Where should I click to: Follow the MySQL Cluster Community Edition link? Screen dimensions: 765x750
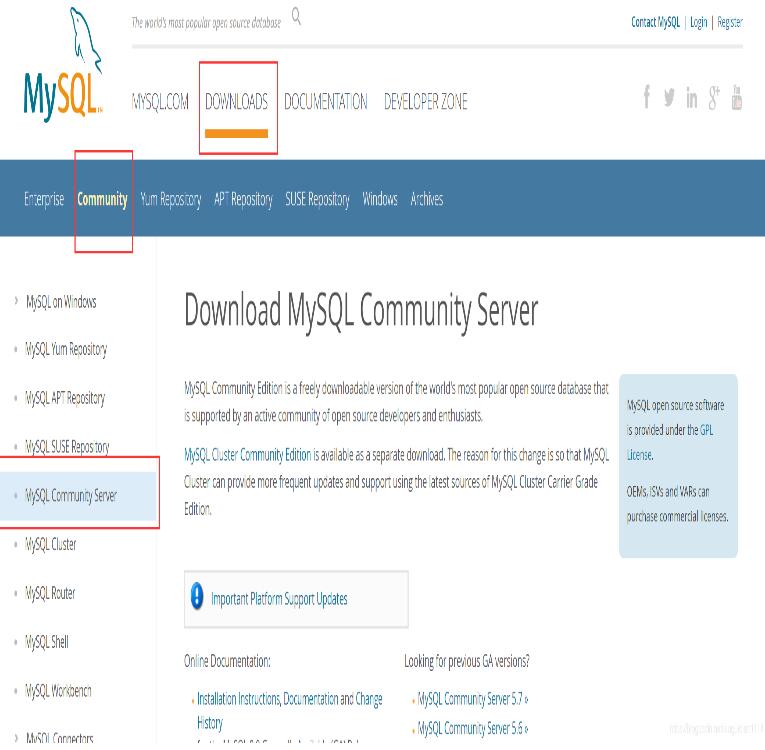click(x=248, y=454)
